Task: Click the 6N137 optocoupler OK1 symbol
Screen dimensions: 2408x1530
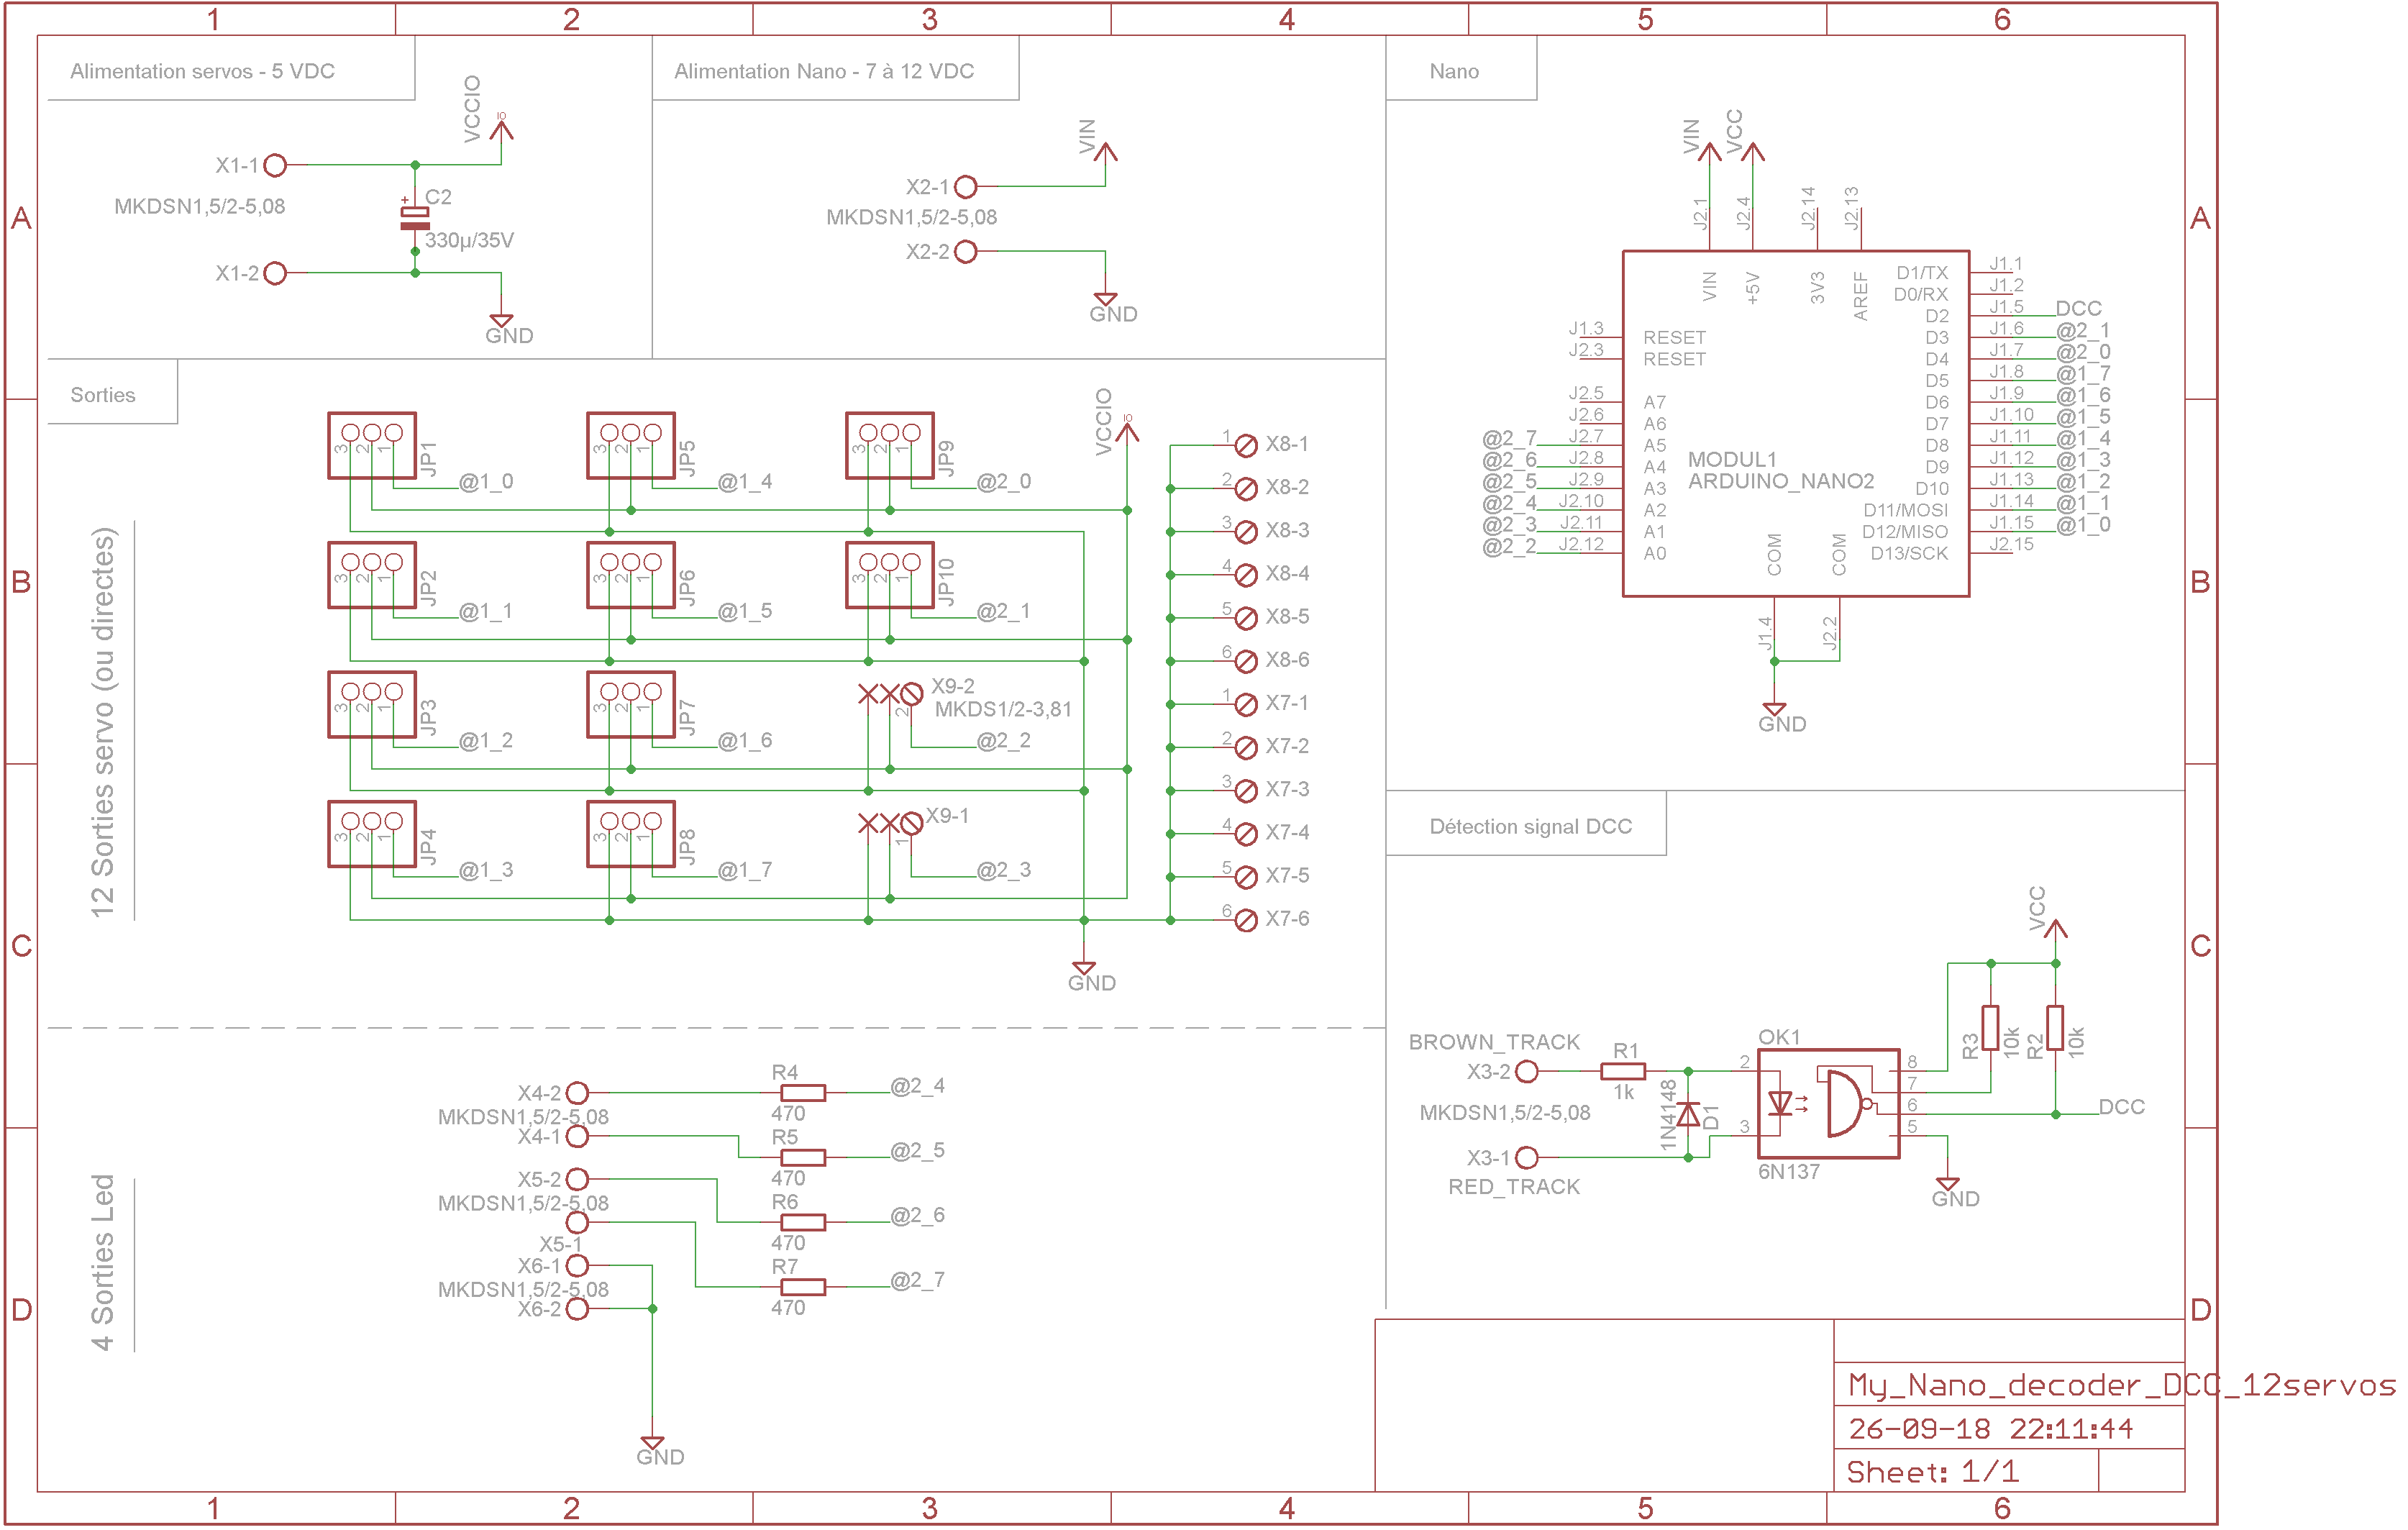Action: pyautogui.click(x=1828, y=1104)
